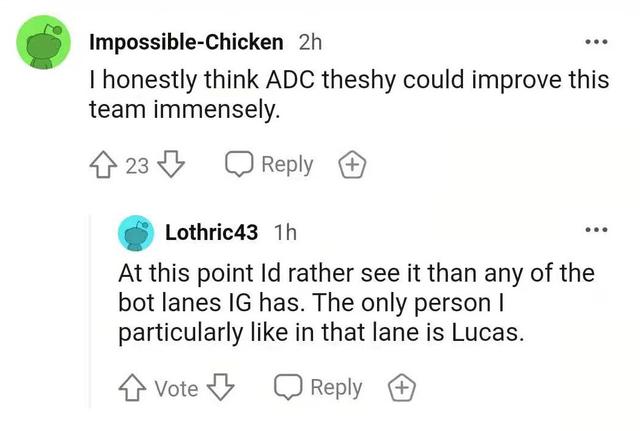This screenshot has height=431, width=640.
Task: Downvote Impossible-Chicken's comment
Action: pyautogui.click(x=172, y=165)
